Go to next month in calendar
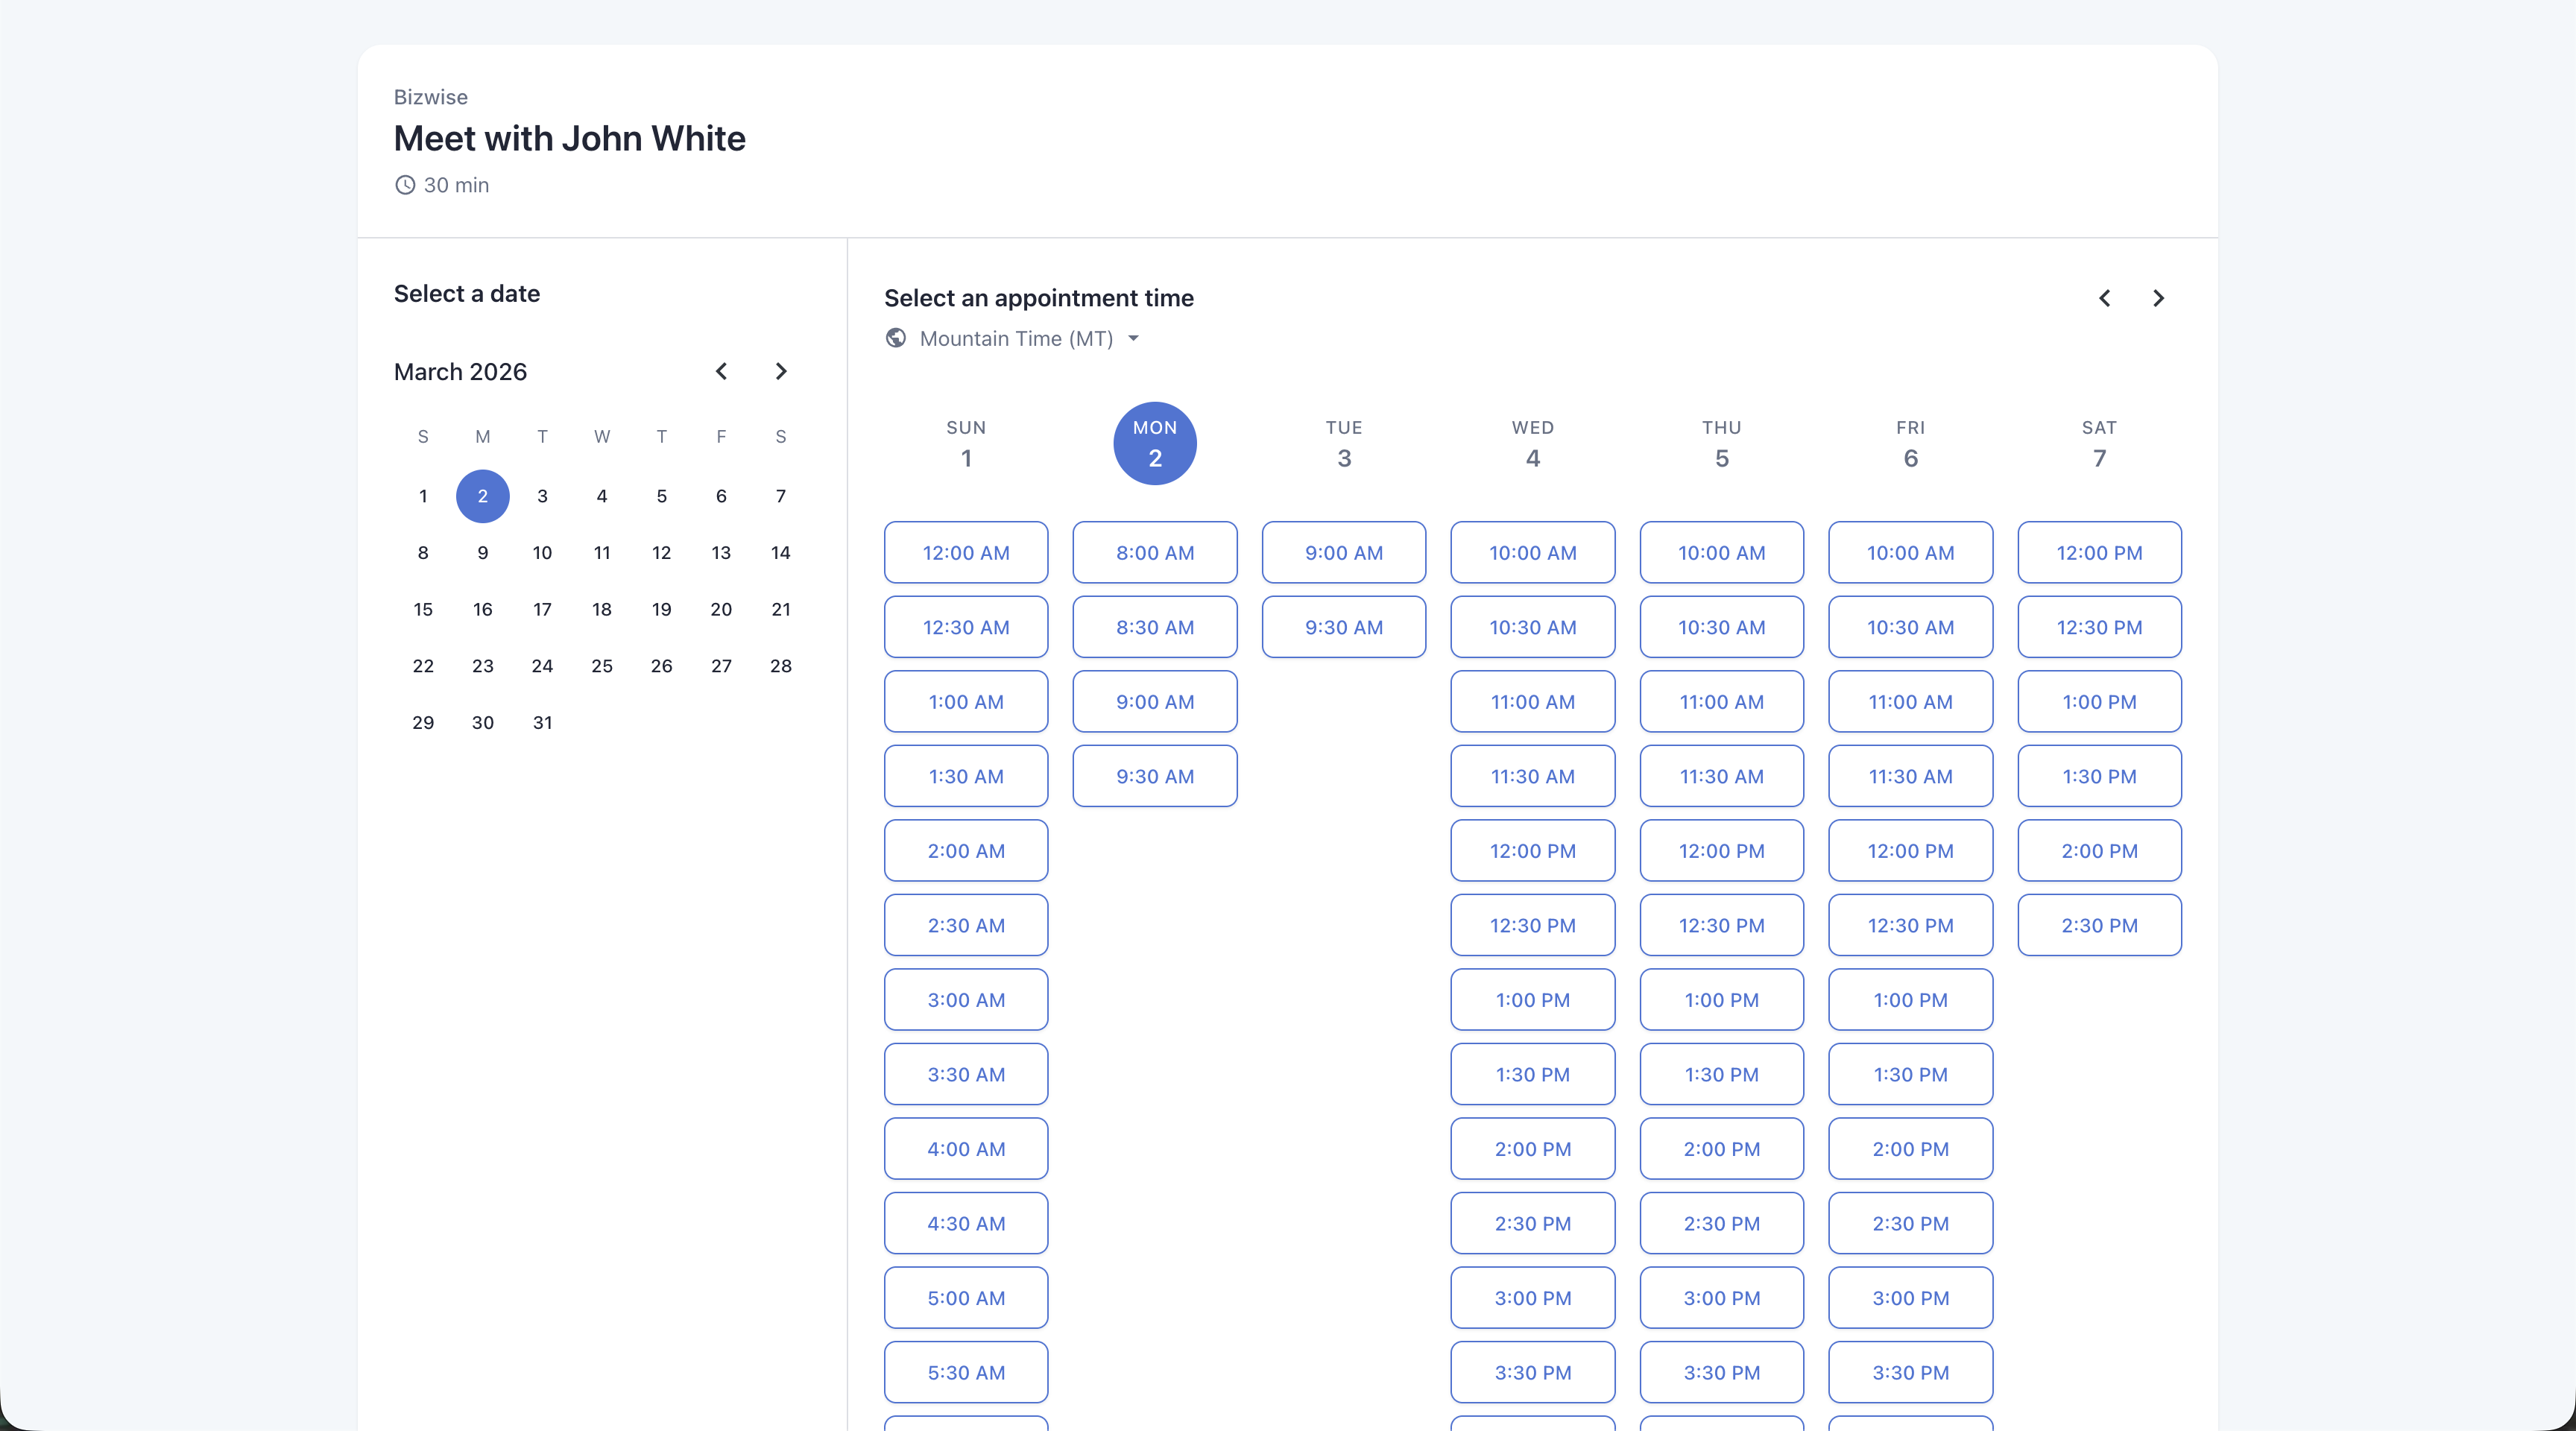Viewport: 2576px width, 1431px height. click(x=781, y=371)
